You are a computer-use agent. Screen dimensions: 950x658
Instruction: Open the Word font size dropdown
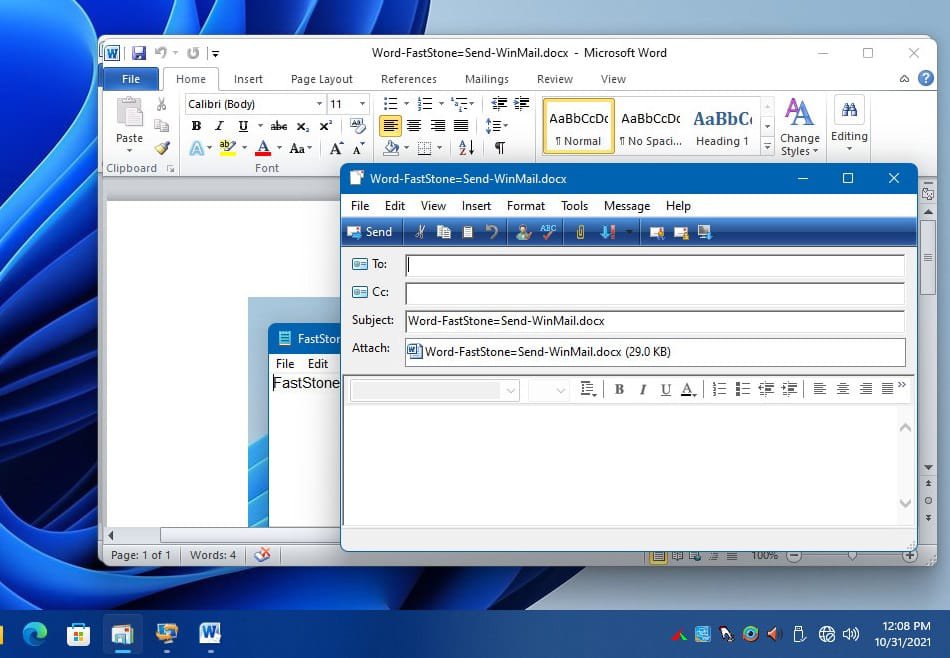coord(362,104)
